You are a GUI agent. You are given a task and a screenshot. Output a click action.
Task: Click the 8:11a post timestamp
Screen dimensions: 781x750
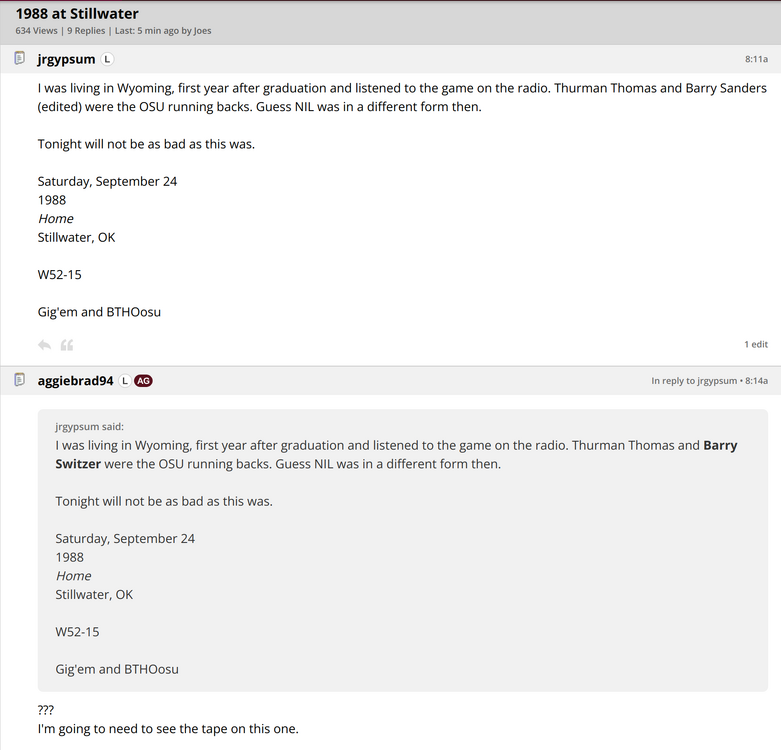756,60
